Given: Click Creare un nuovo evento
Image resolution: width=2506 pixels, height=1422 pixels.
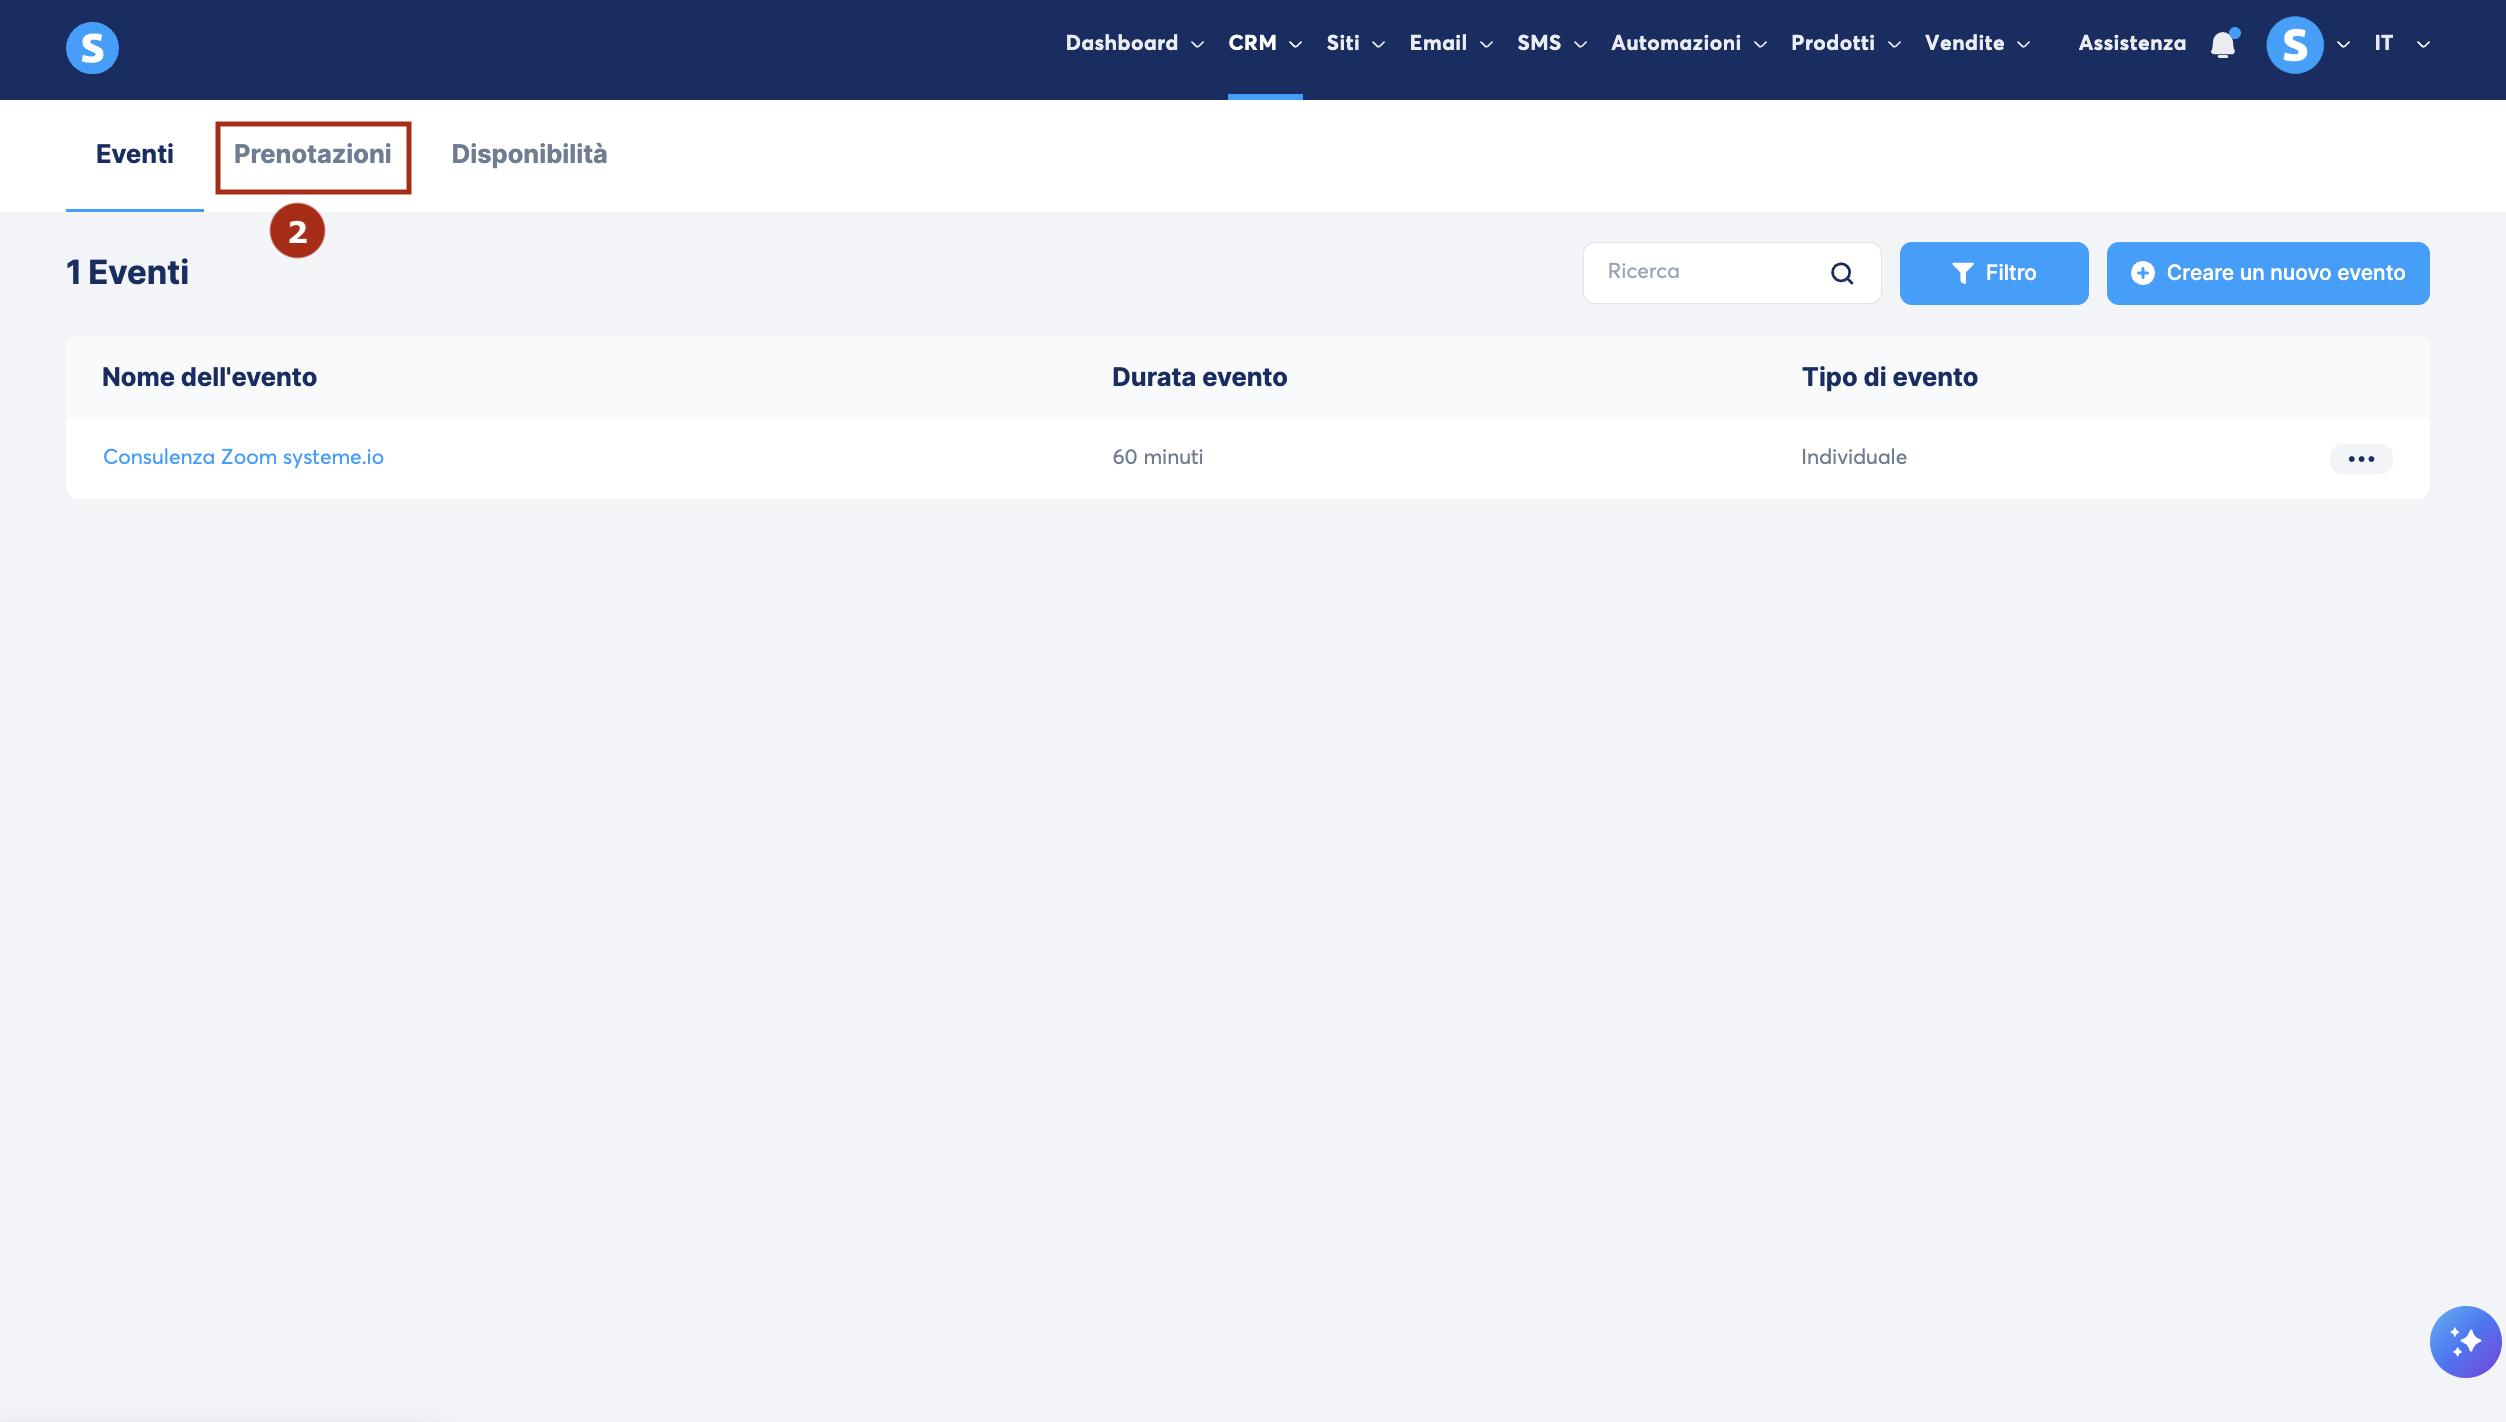Looking at the screenshot, I should pos(2268,273).
